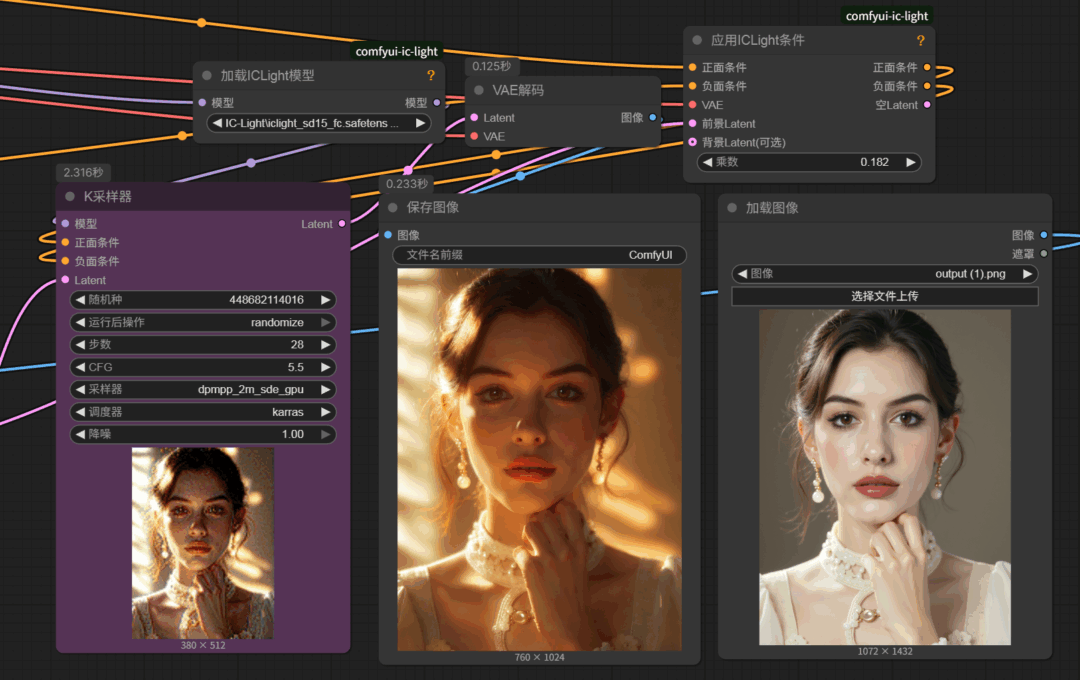Collapse the 加载图像 node via its title dot
Screen dimensions: 1080x680
(732, 207)
